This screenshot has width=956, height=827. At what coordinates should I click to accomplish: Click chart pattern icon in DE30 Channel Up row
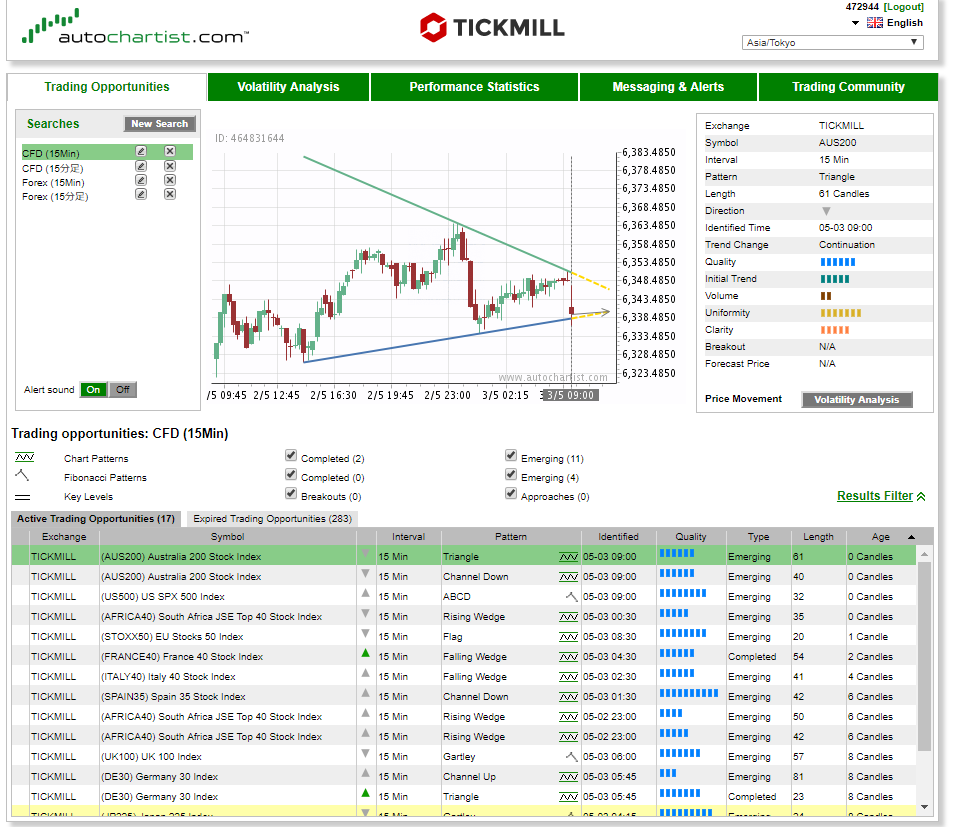pos(568,777)
